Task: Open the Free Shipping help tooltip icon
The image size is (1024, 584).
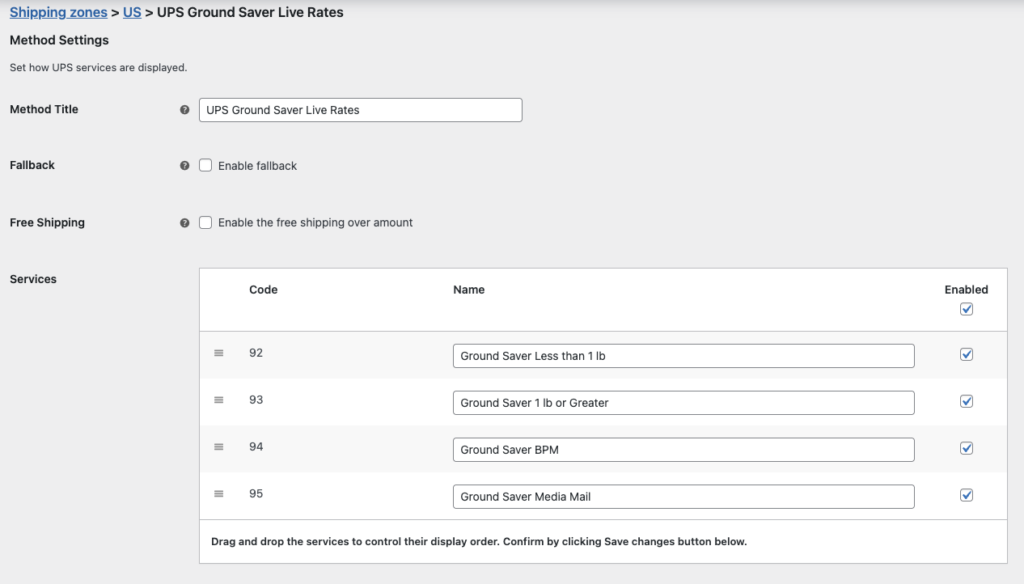Action: click(x=185, y=223)
